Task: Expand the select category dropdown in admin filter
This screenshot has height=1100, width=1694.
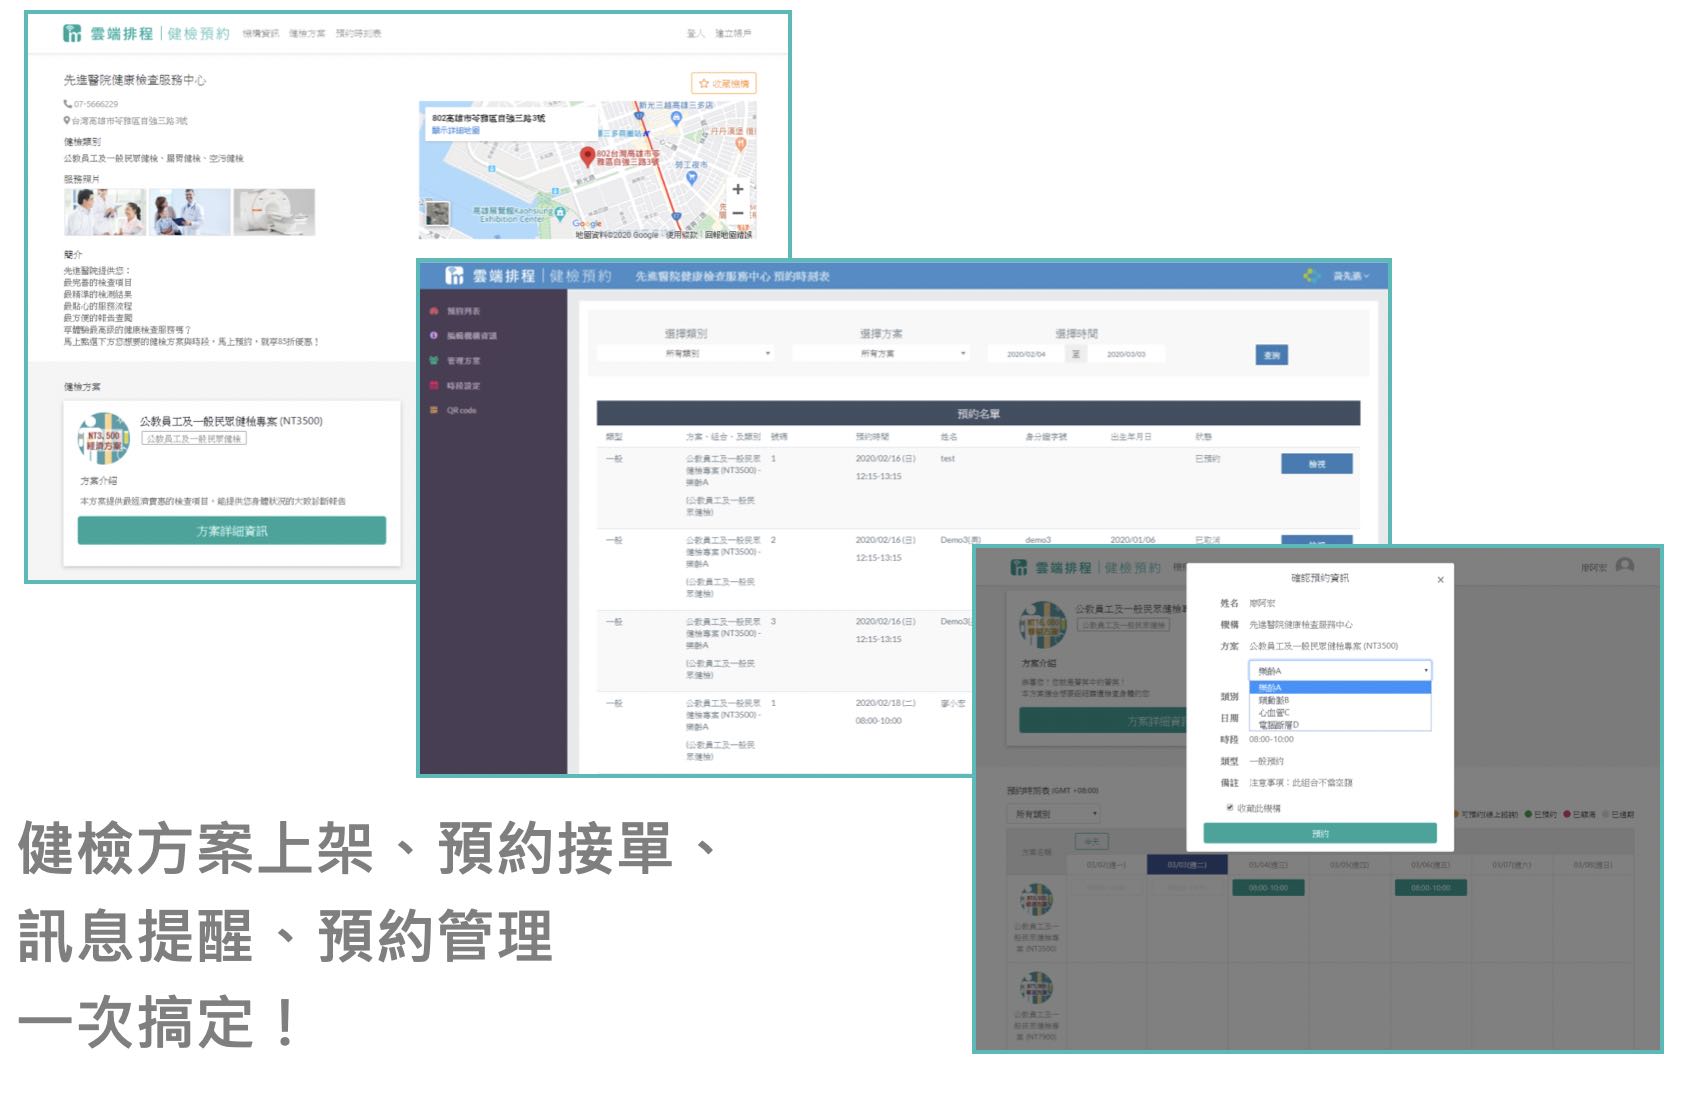Action: pyautogui.click(x=685, y=353)
